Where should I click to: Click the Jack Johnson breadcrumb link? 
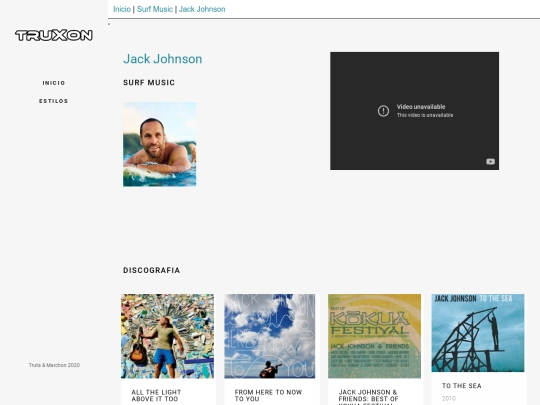click(202, 9)
